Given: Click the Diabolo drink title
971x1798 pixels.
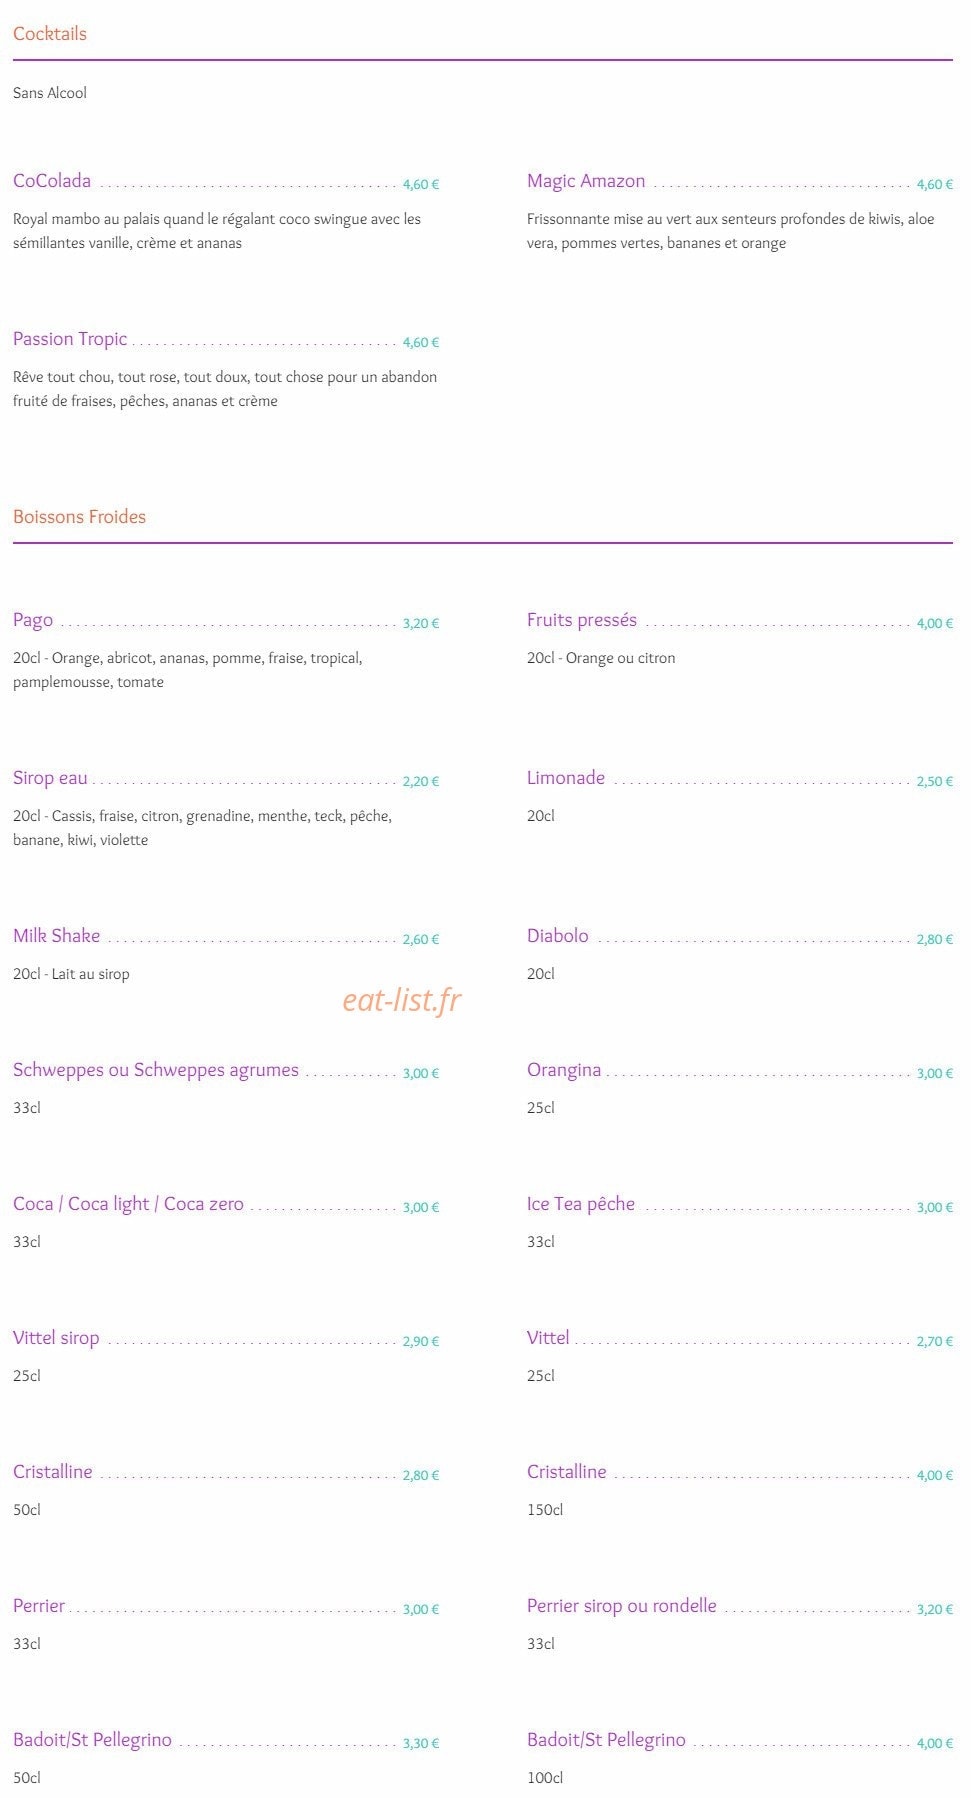Looking at the screenshot, I should point(558,936).
